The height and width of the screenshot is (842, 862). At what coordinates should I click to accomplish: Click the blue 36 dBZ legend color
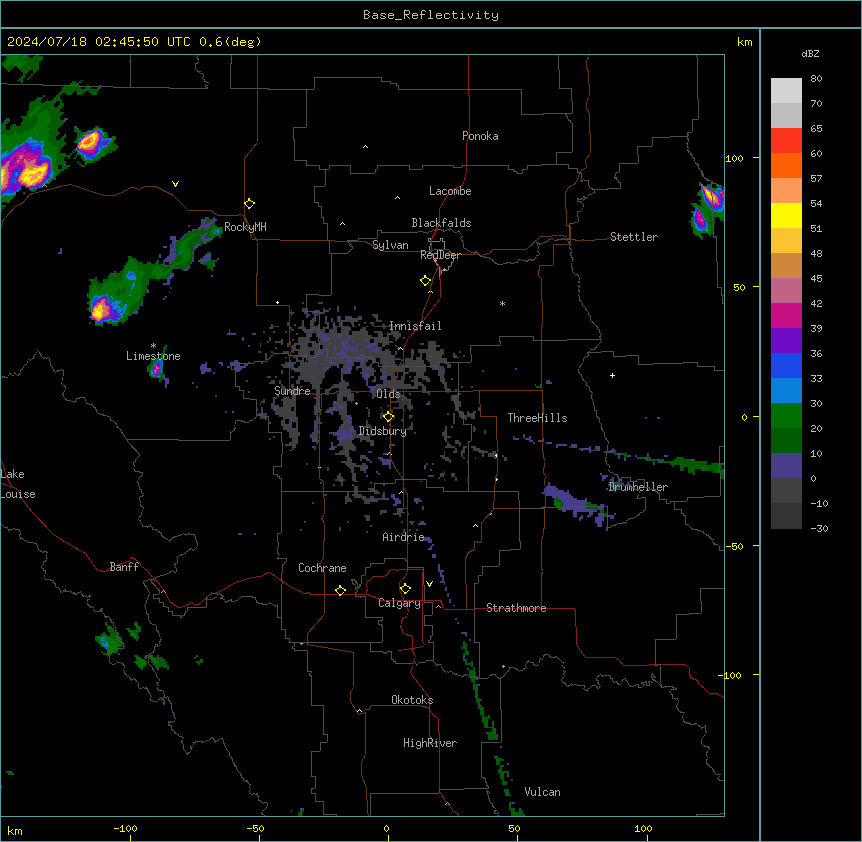click(x=786, y=365)
